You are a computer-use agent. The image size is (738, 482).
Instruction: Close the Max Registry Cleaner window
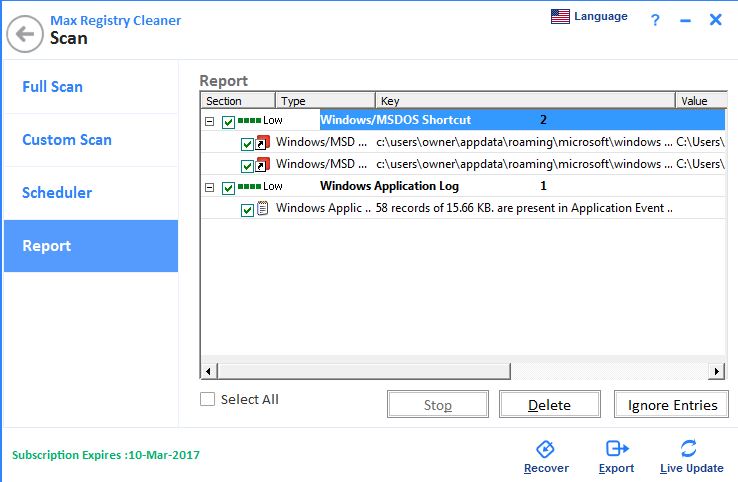click(715, 19)
